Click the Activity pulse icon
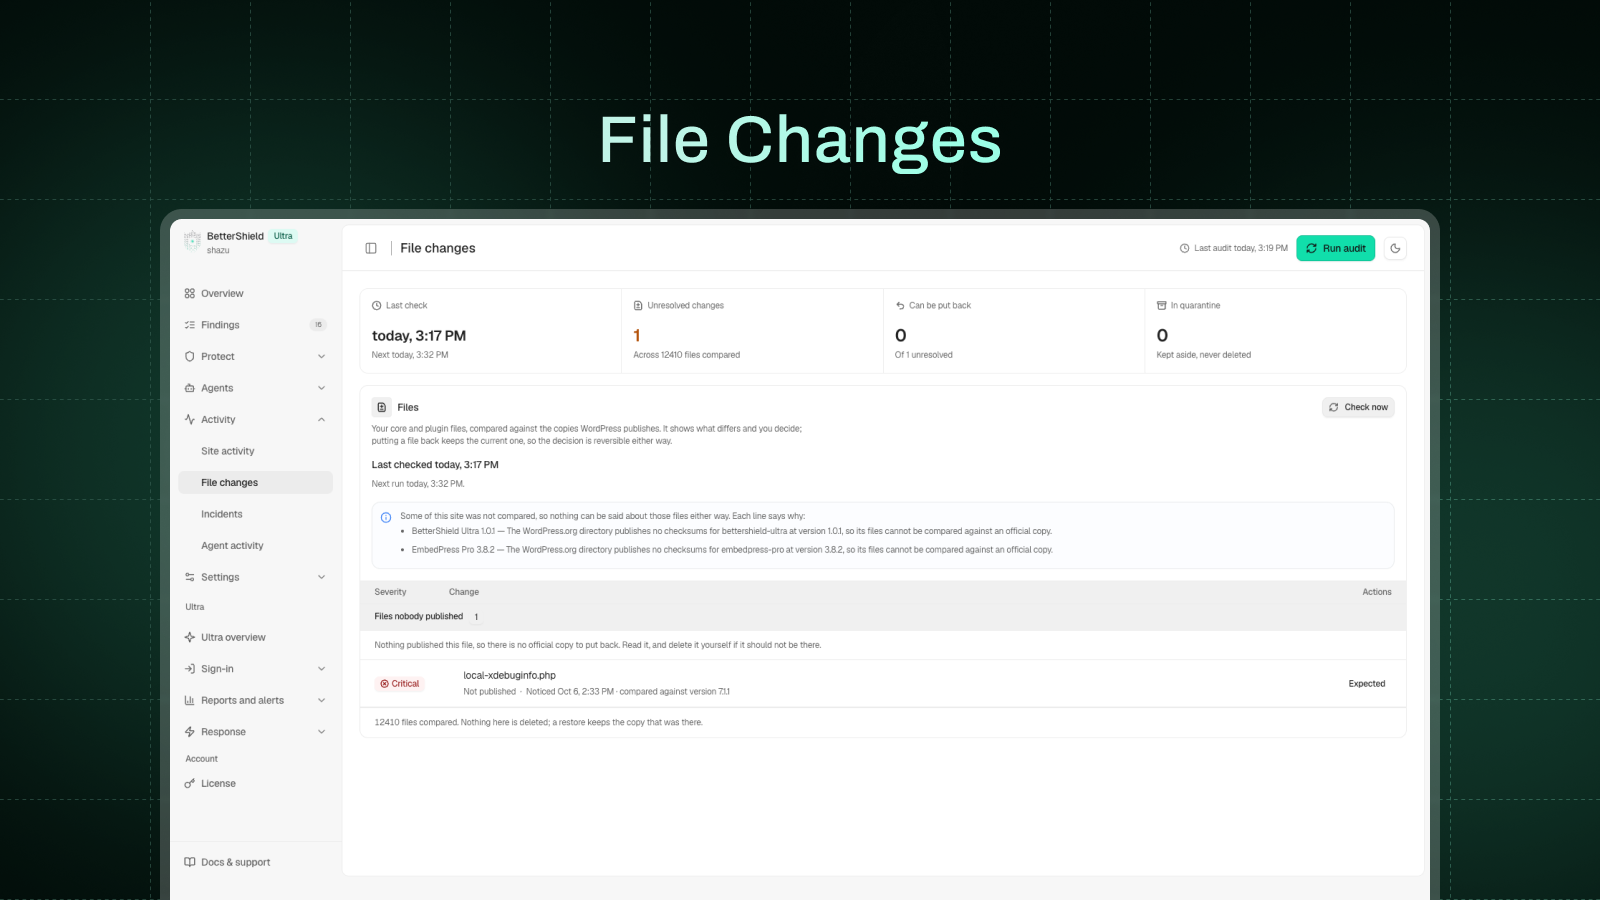Image resolution: width=1600 pixels, height=900 pixels. (x=190, y=420)
